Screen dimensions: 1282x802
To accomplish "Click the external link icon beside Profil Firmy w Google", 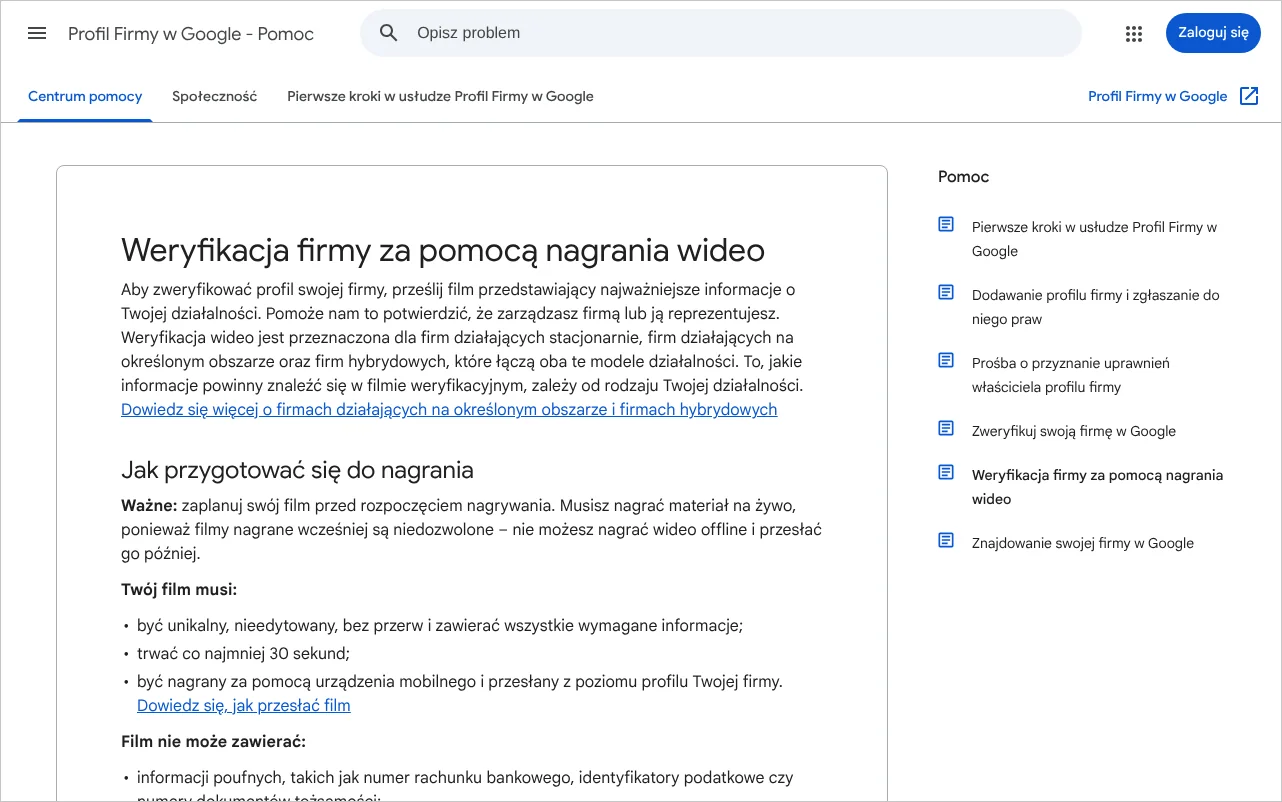I will tap(1249, 96).
